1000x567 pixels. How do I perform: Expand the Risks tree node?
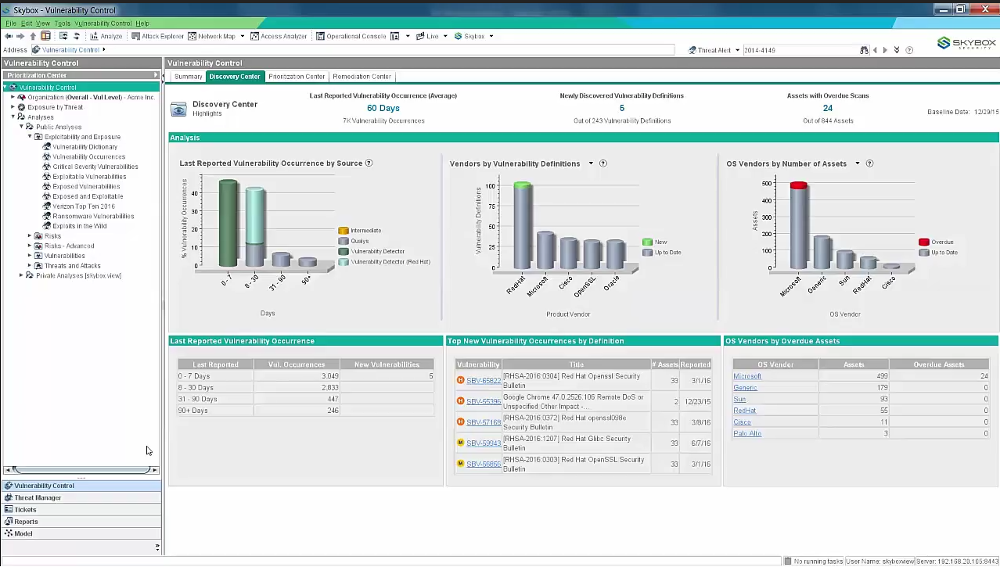point(29,236)
